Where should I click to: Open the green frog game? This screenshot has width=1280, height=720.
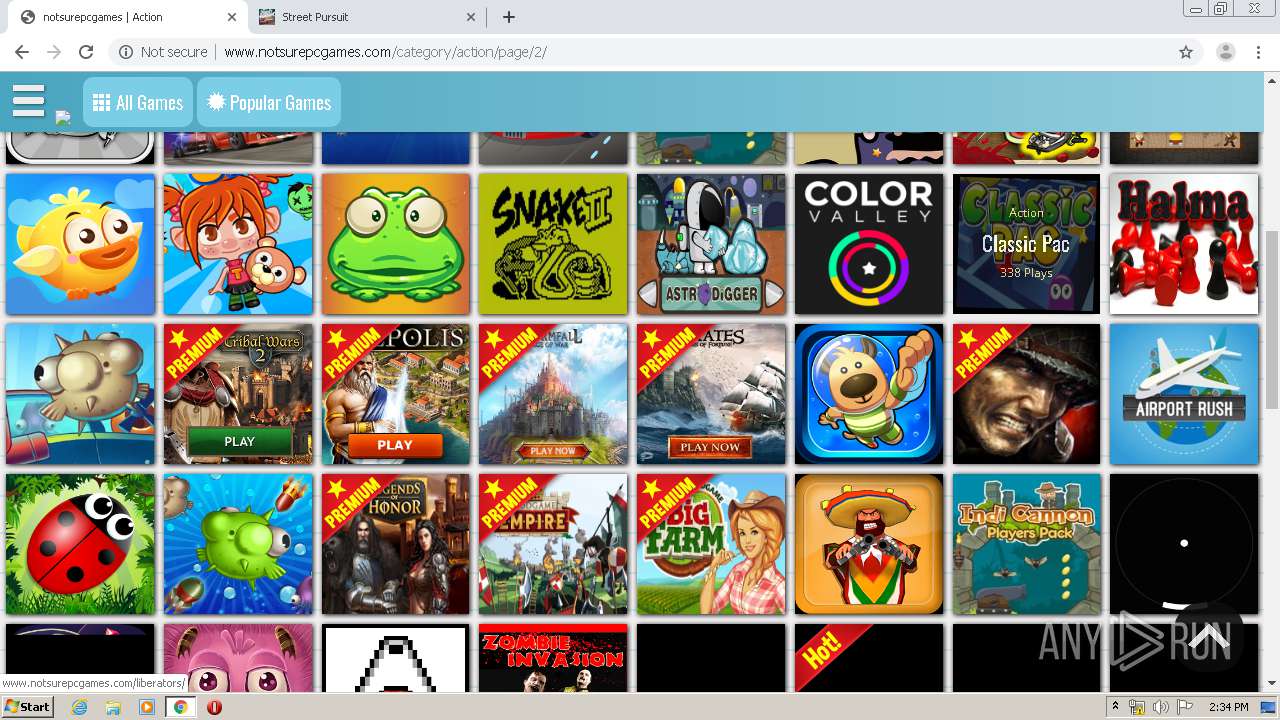point(396,244)
